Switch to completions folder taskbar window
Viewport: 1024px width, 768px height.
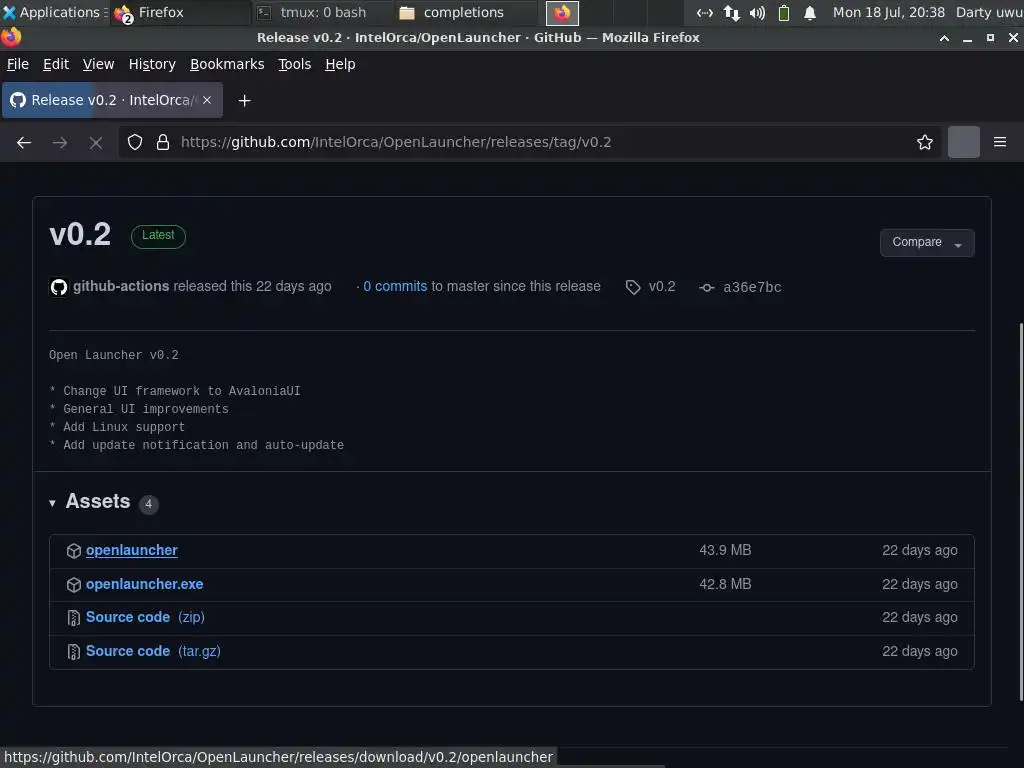[464, 12]
